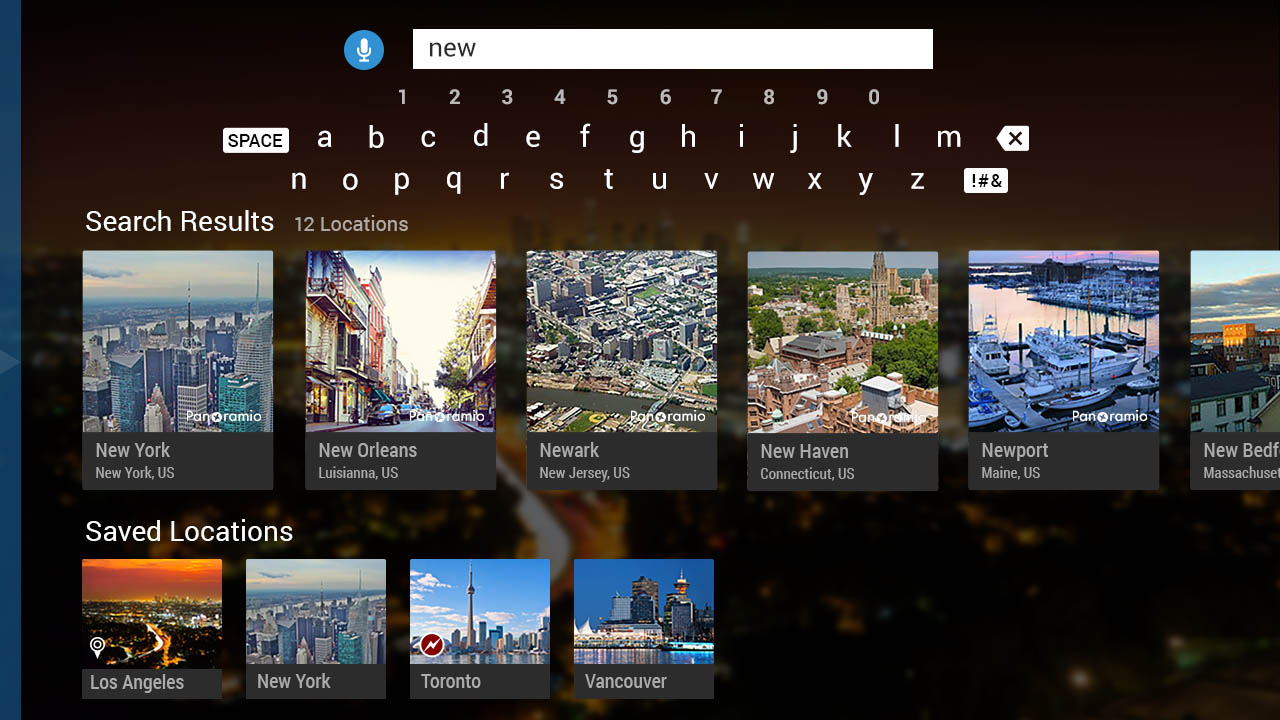Hit the number 8 key
1280x720 pixels.
click(769, 97)
